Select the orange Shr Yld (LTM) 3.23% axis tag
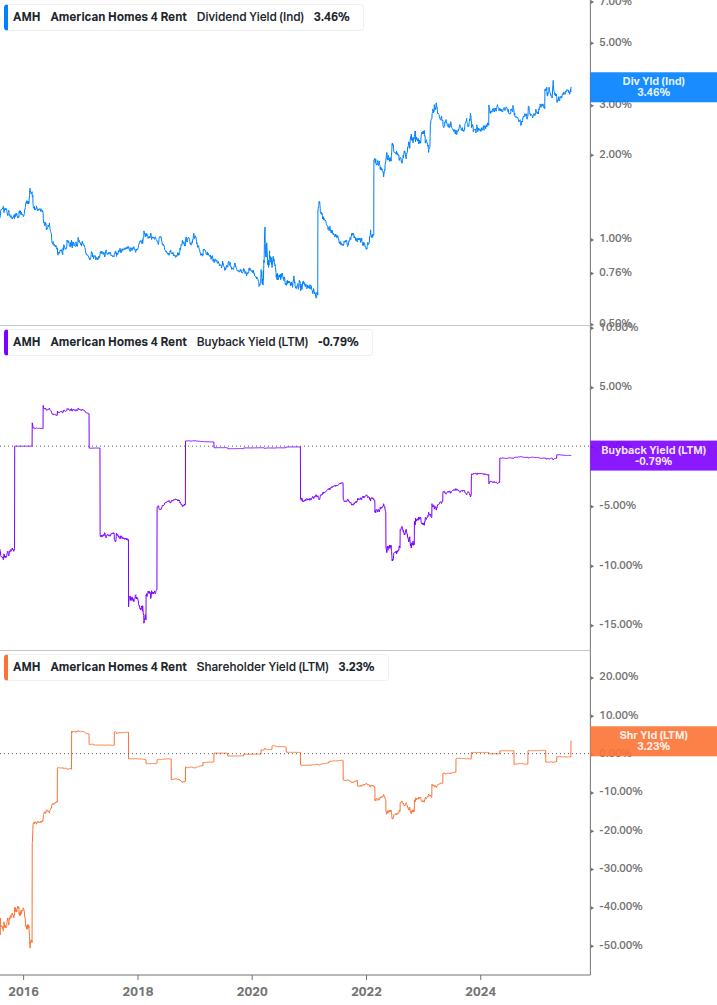The height and width of the screenshot is (1005, 717). [653, 741]
